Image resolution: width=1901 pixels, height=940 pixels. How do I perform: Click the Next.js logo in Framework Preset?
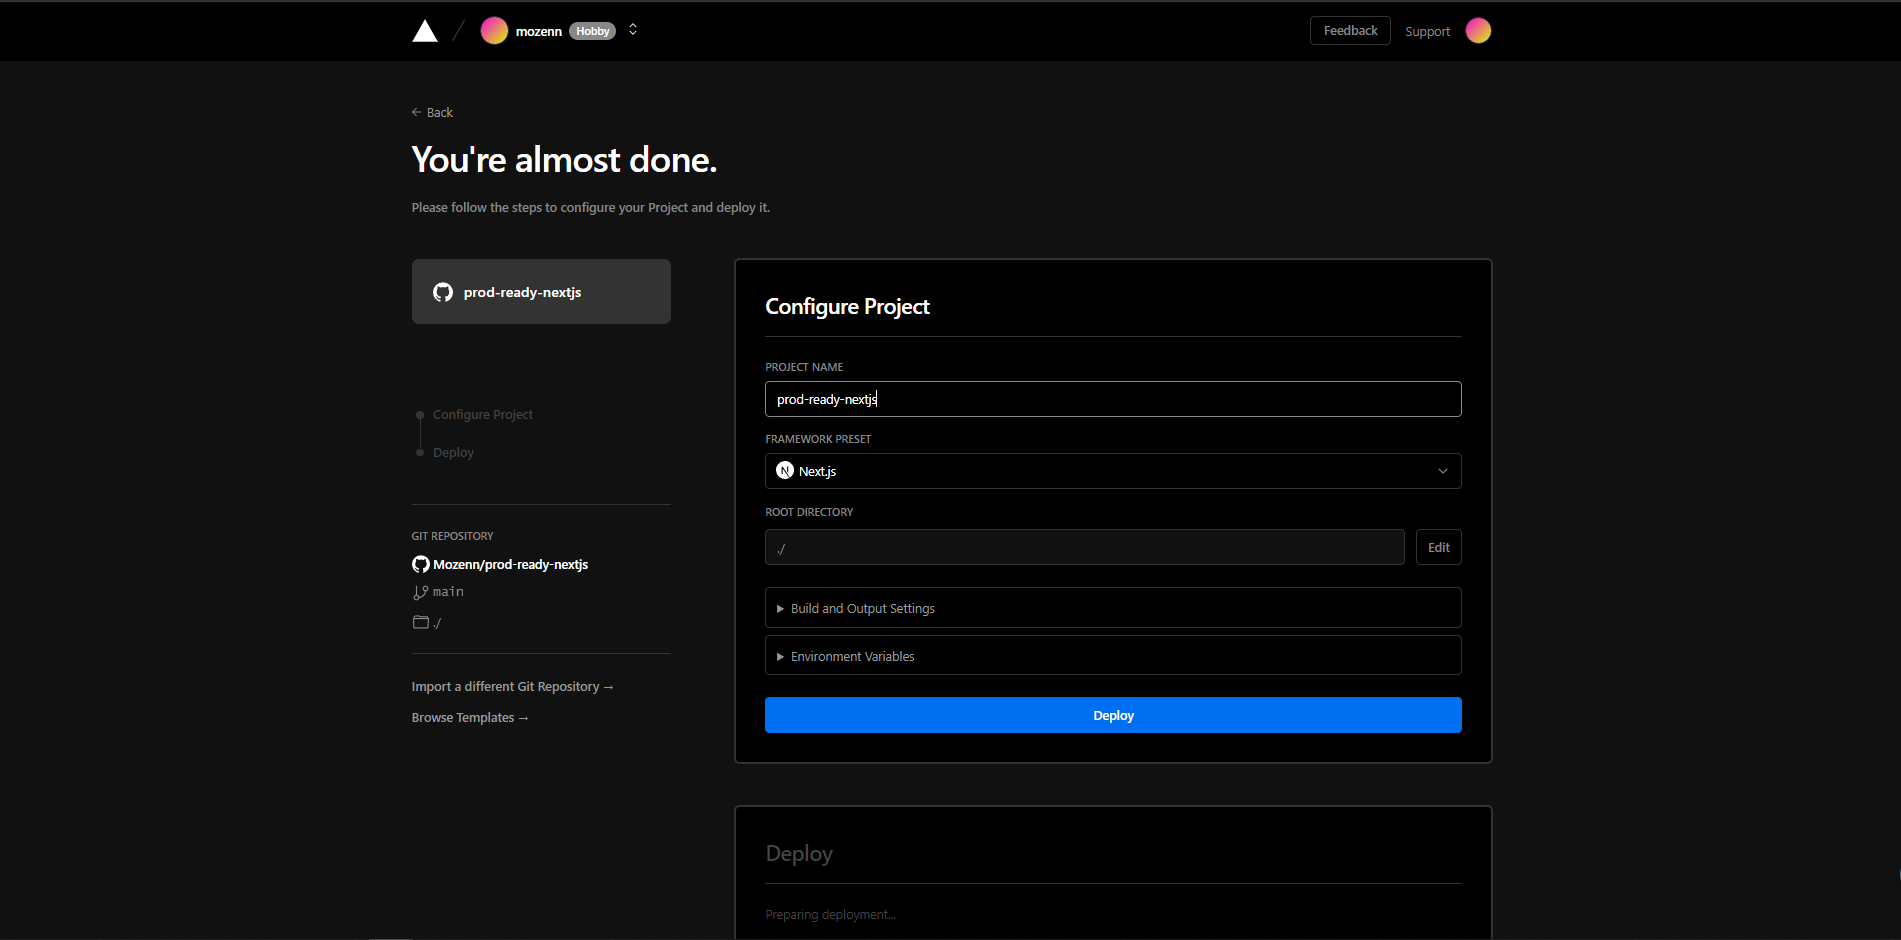[785, 471]
